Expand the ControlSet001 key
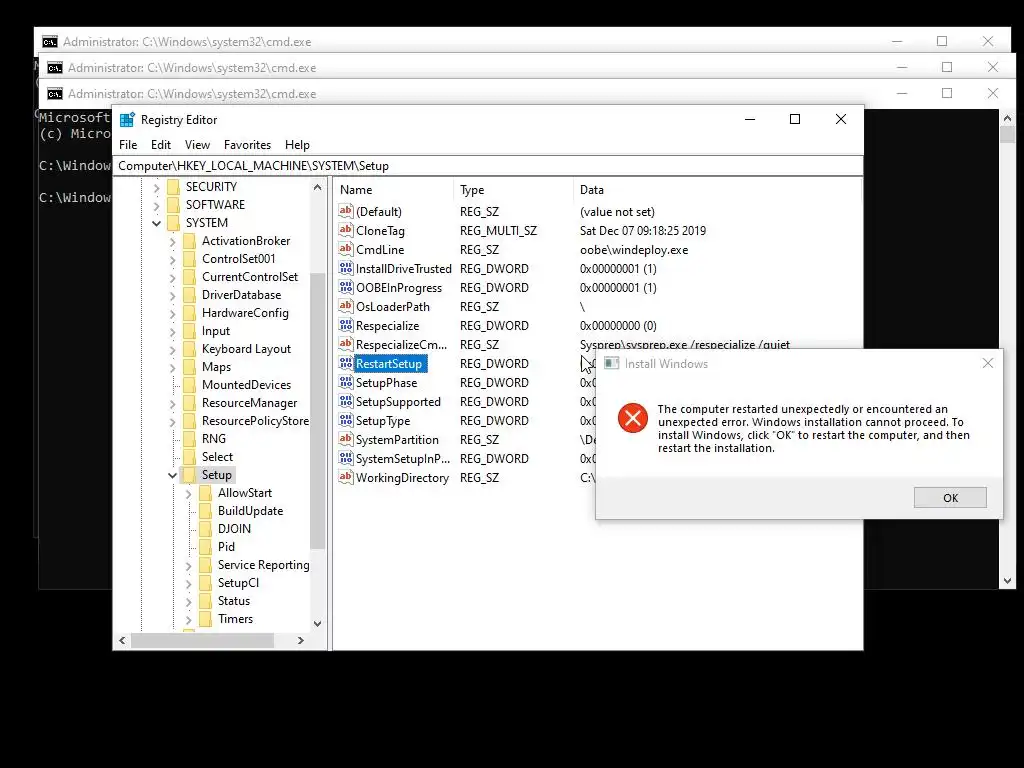 [172, 259]
